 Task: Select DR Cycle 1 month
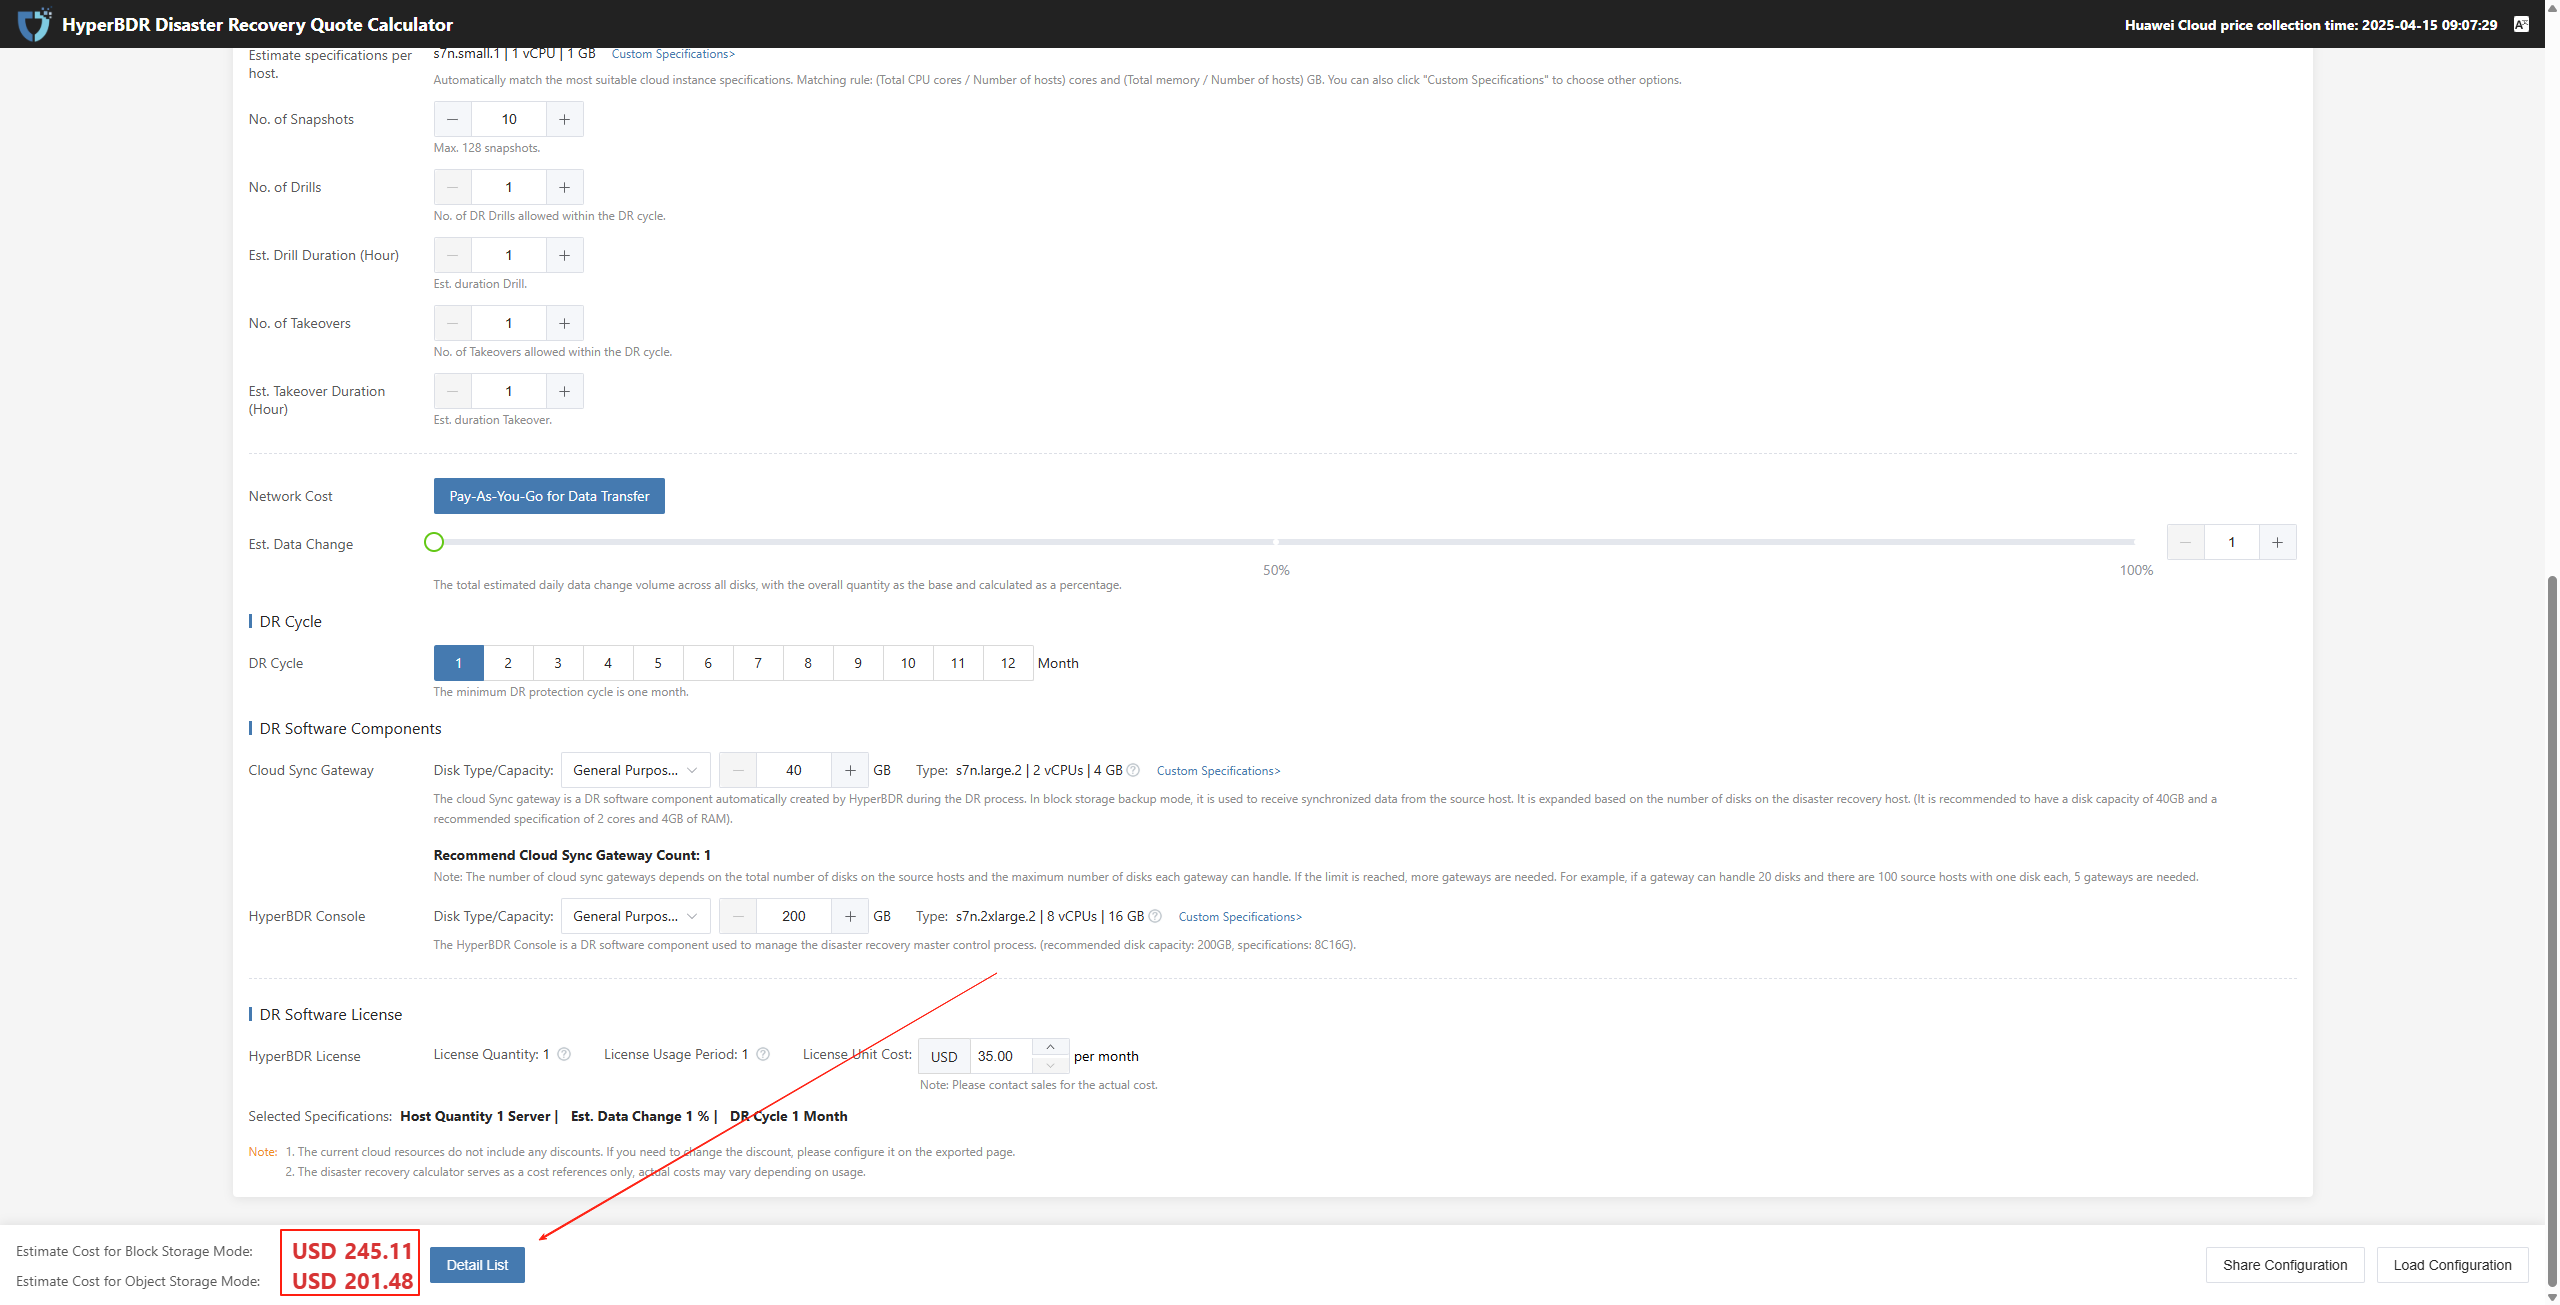tap(459, 663)
